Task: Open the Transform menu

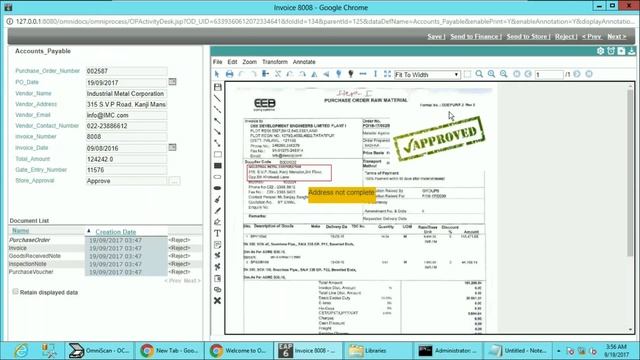Action: (275, 62)
